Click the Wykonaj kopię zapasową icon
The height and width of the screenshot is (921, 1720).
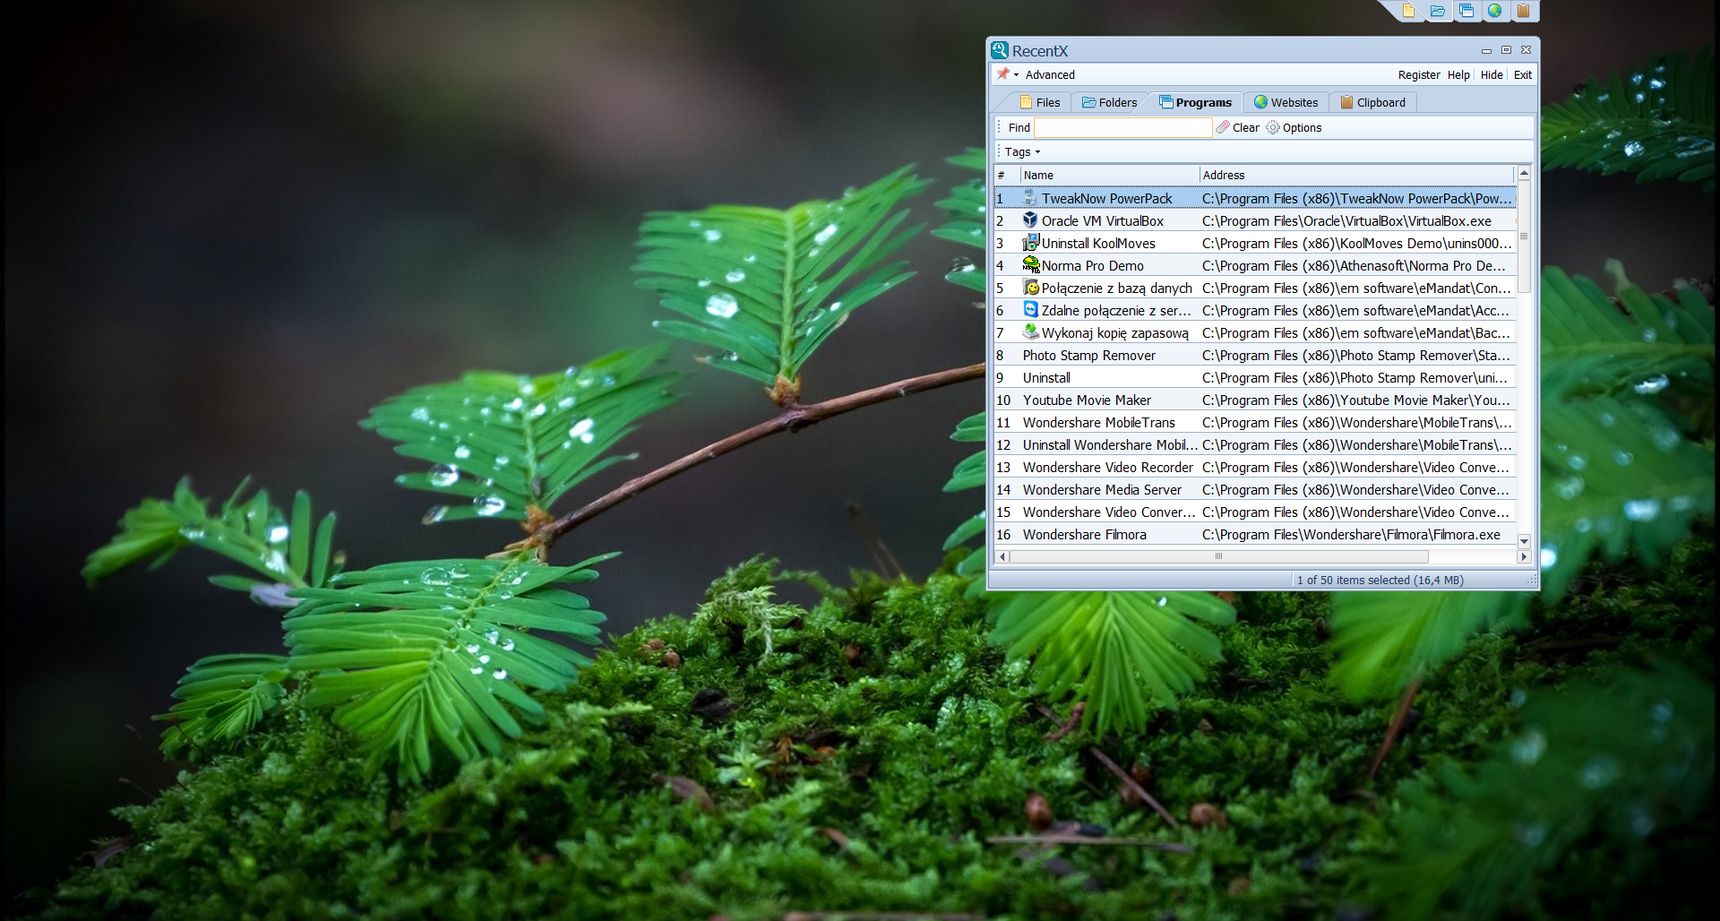coord(1030,332)
